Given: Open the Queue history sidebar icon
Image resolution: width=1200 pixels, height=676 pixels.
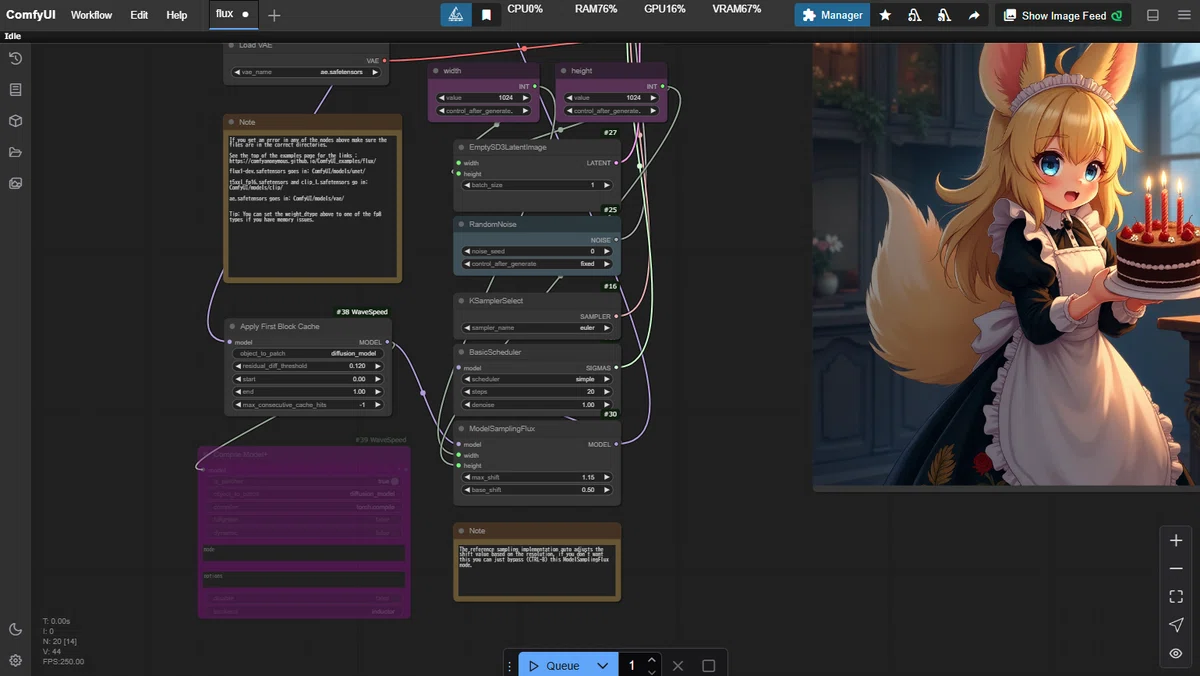Looking at the screenshot, I should (x=15, y=59).
